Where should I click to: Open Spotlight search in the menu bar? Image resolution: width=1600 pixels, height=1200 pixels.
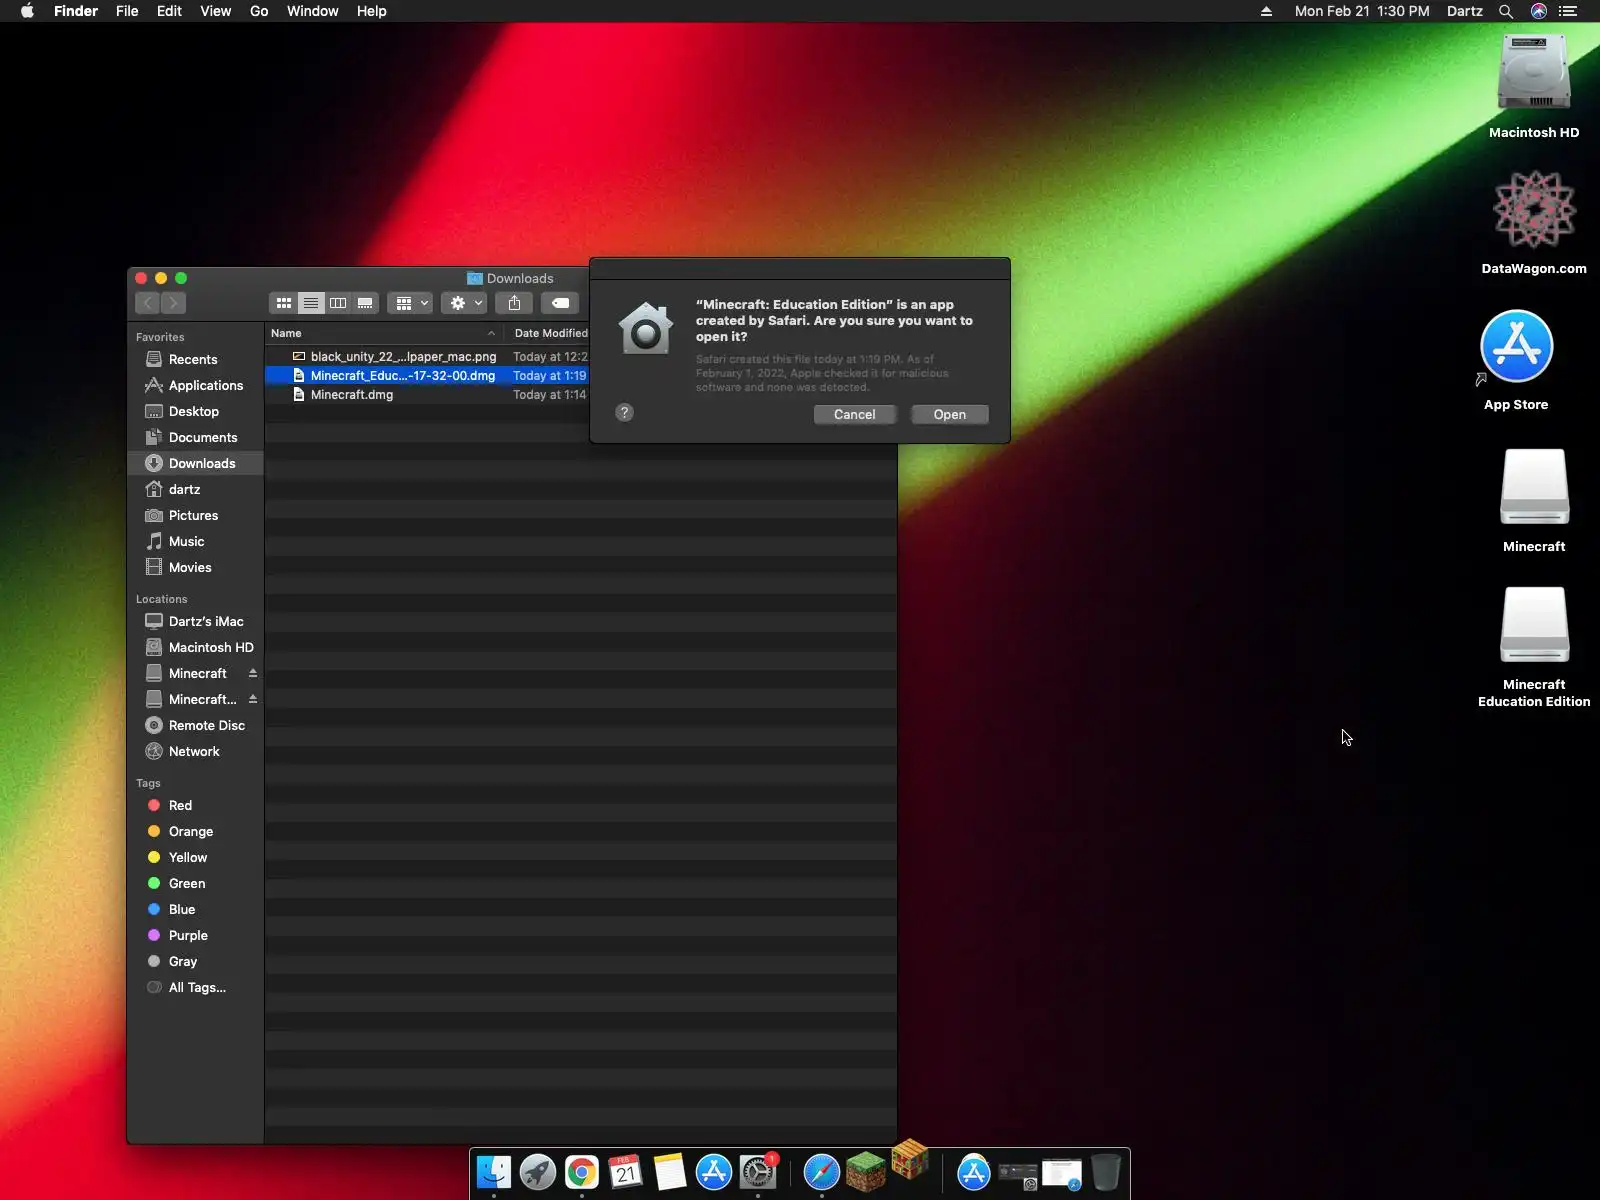pos(1506,11)
